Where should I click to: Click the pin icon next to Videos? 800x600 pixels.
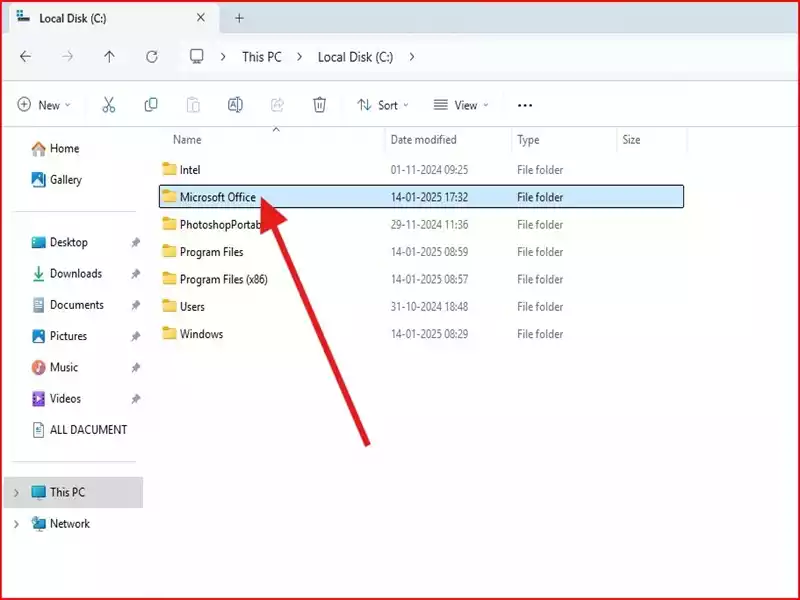click(135, 399)
